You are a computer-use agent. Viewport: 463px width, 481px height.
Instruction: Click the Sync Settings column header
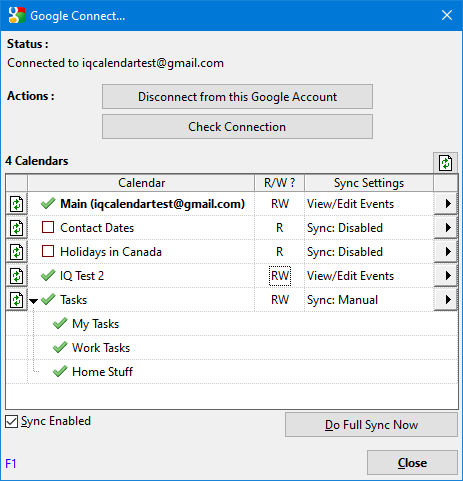click(x=369, y=183)
